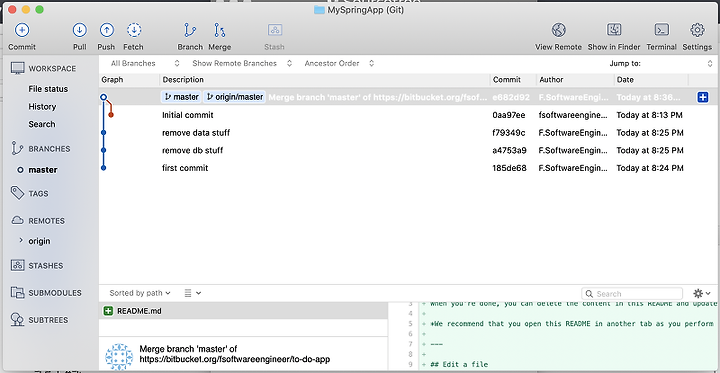Open View Remote globe icon
Screen dimensions: 720x373
[558, 30]
